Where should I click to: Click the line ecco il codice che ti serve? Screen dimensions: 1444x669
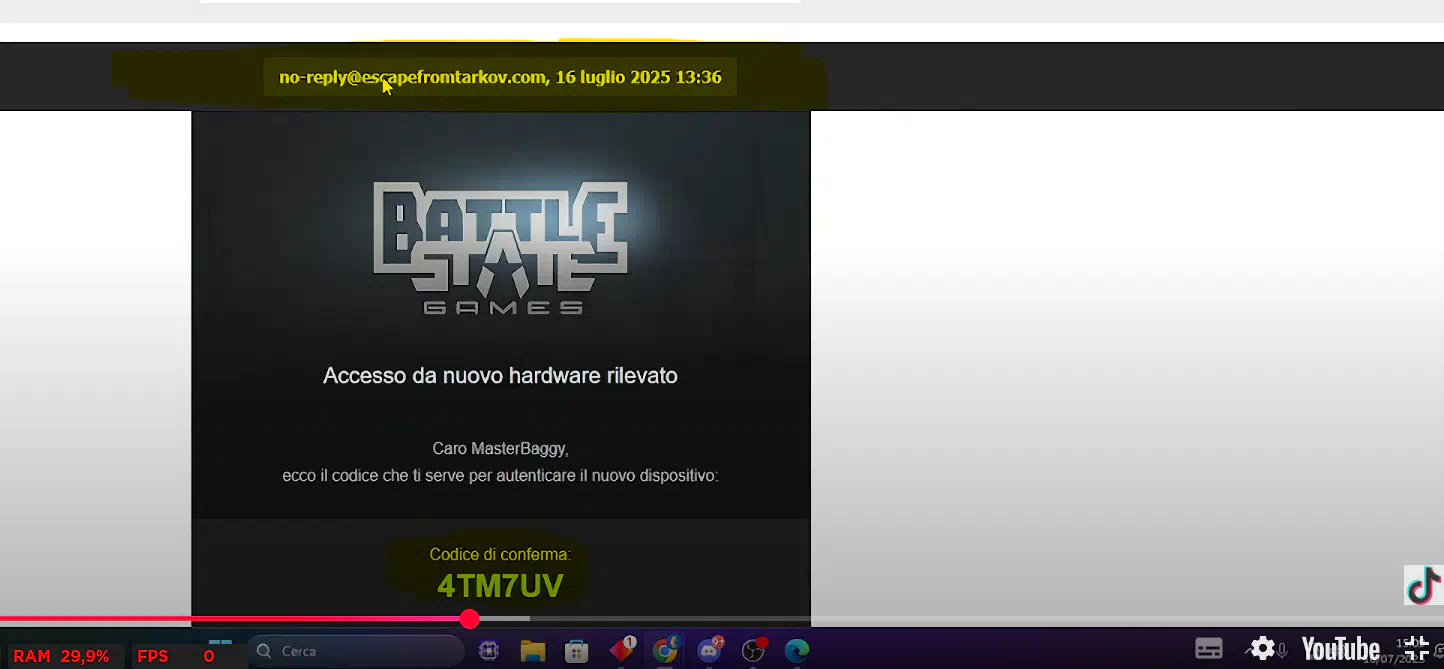coord(500,476)
